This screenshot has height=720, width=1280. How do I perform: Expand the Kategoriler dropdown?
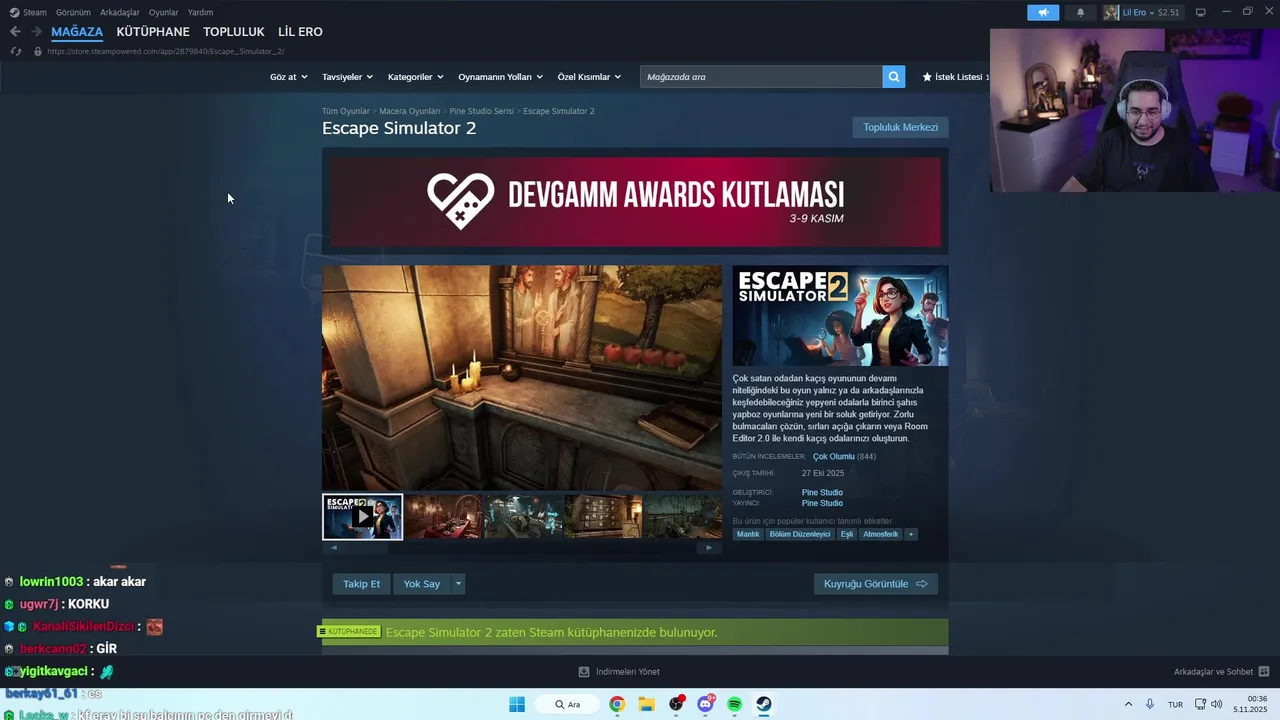tap(415, 77)
